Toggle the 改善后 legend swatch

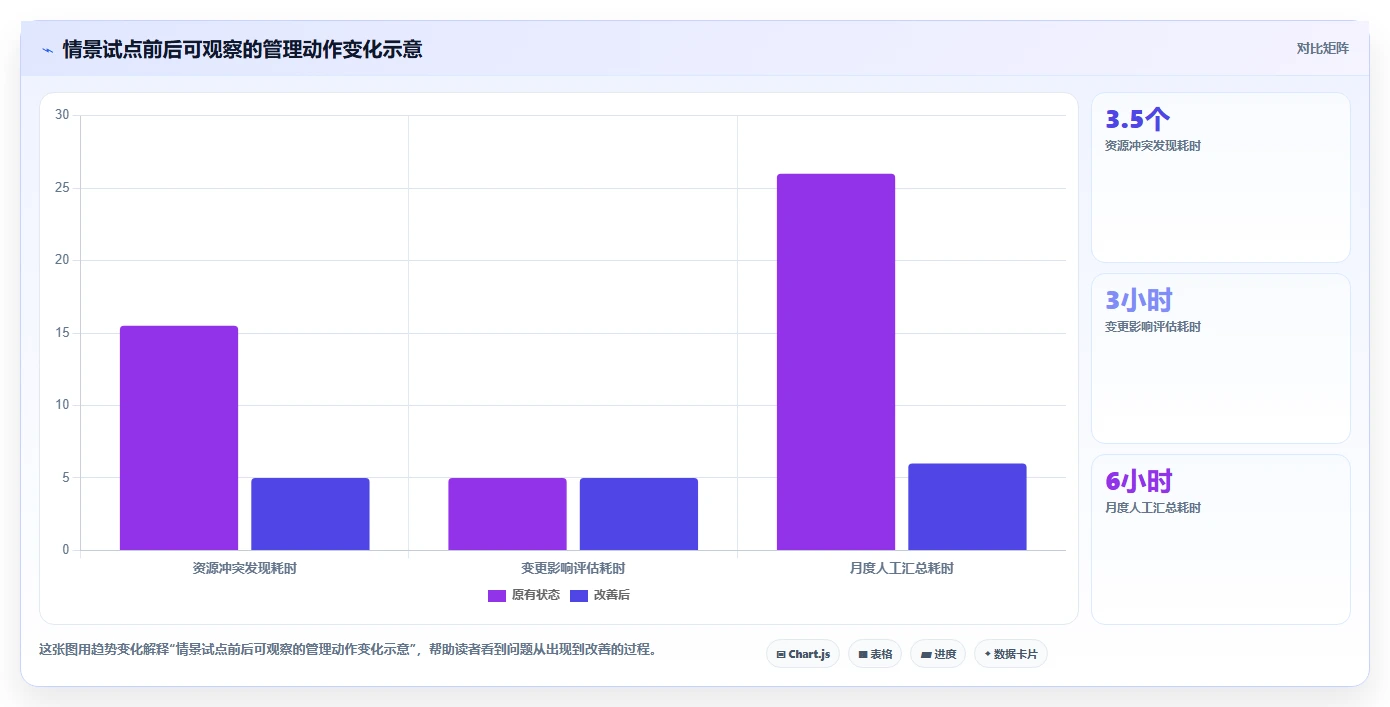[579, 595]
